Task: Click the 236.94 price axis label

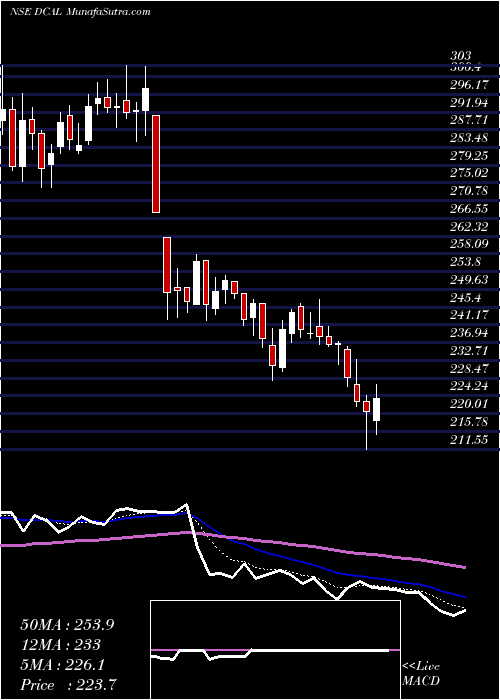Action: click(469, 333)
